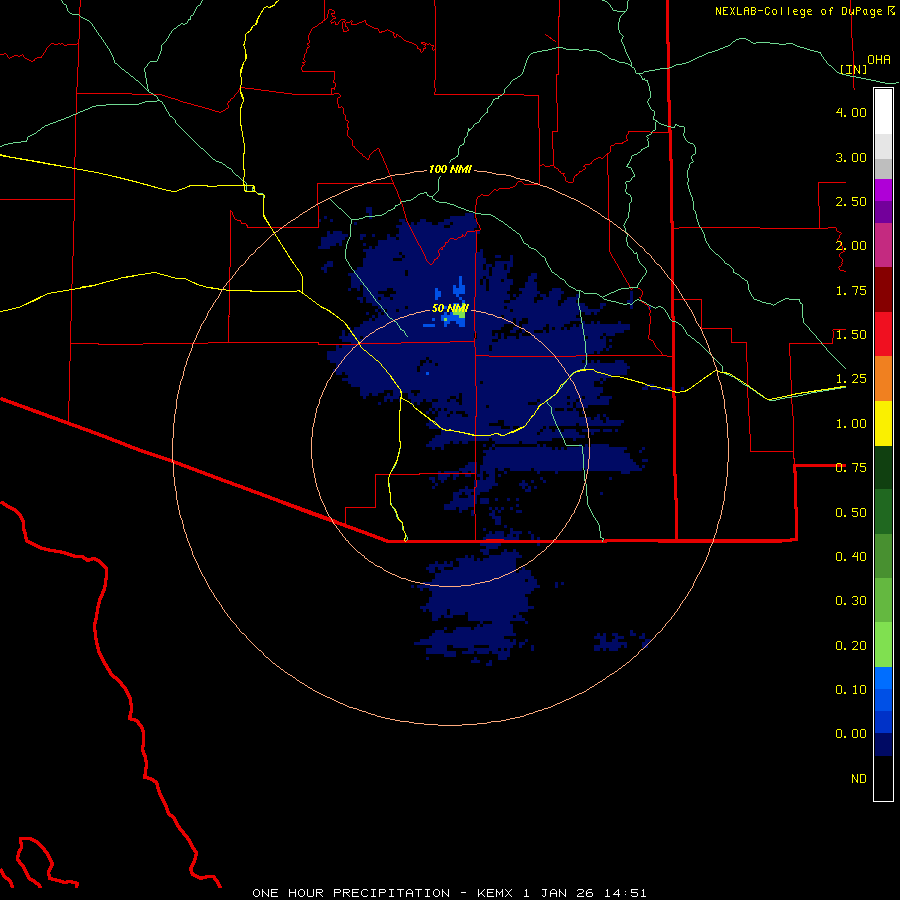Click the 100 NMI range ring label
The height and width of the screenshot is (900, 900).
click(451, 169)
